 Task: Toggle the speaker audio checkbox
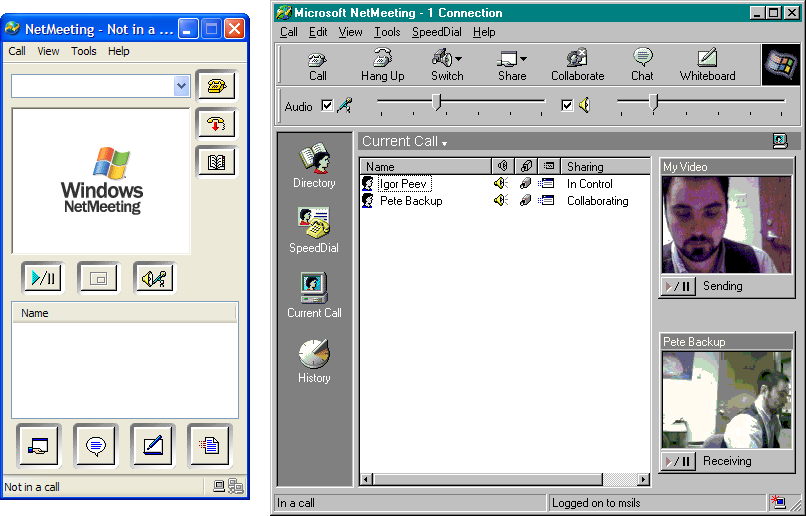[x=567, y=105]
